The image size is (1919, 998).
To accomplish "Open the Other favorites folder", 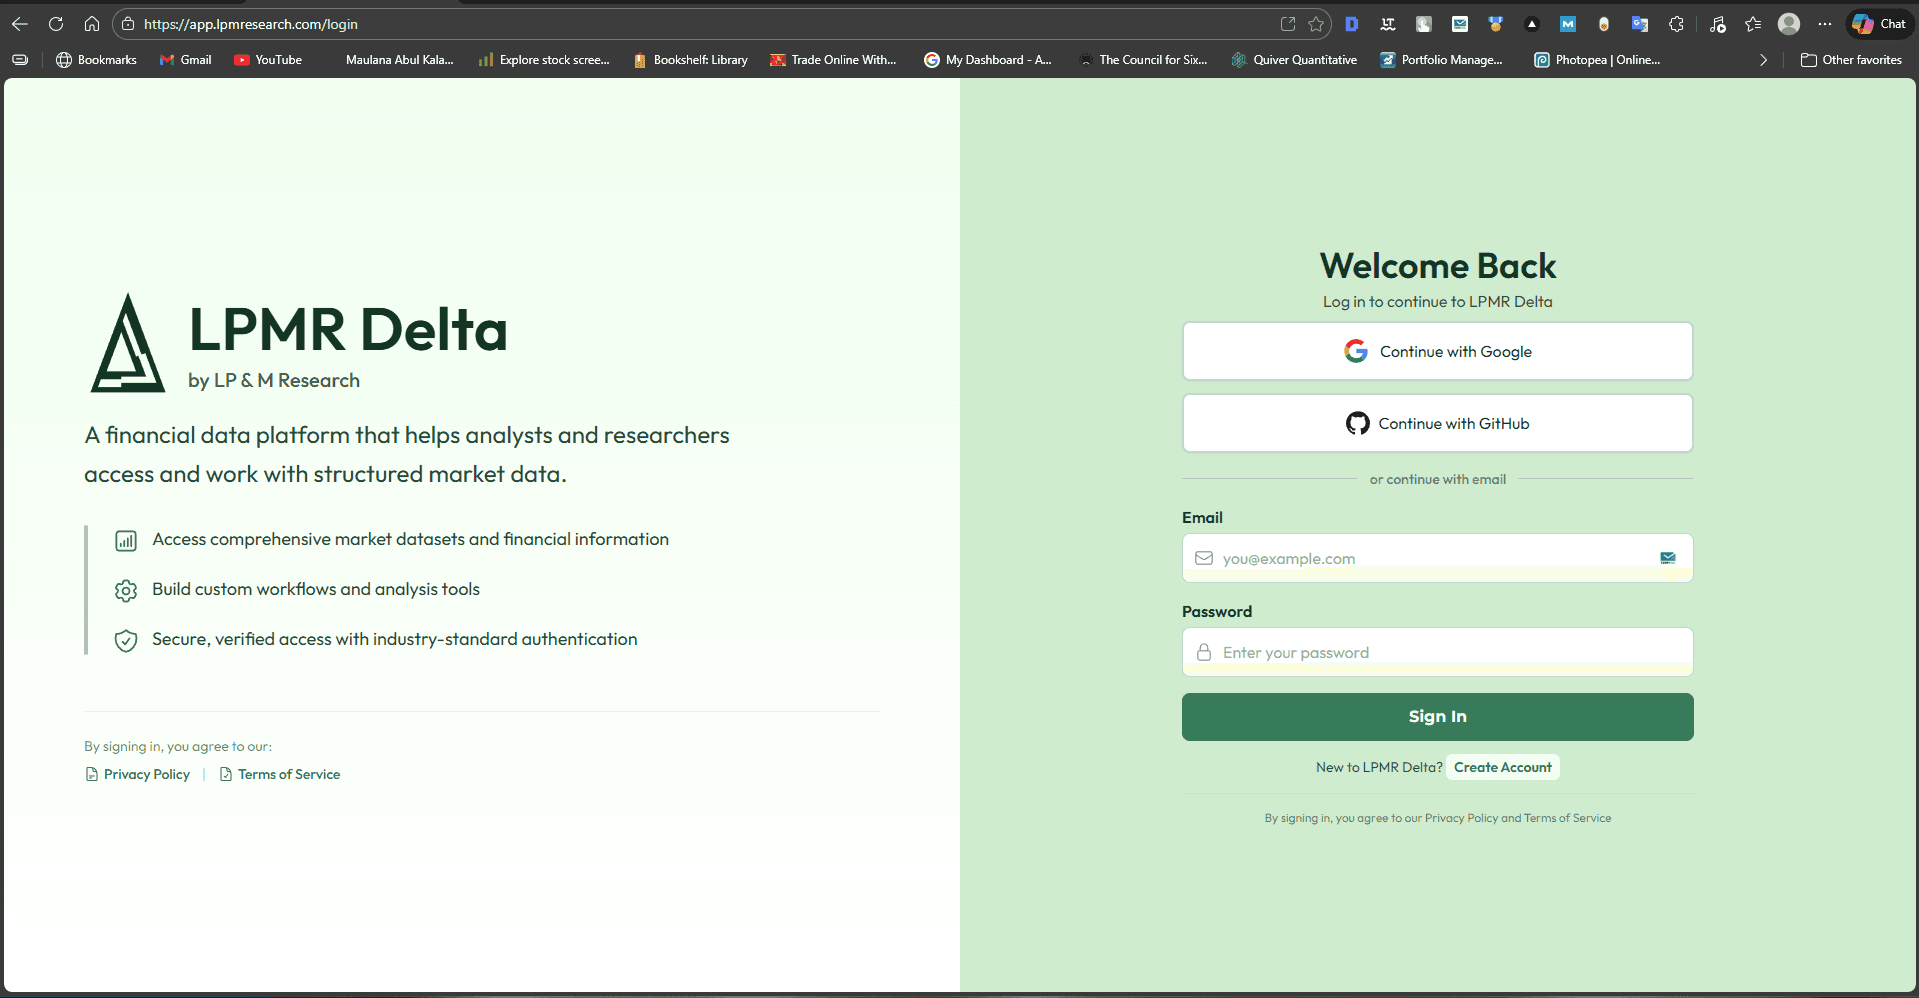I will 1851,60.
